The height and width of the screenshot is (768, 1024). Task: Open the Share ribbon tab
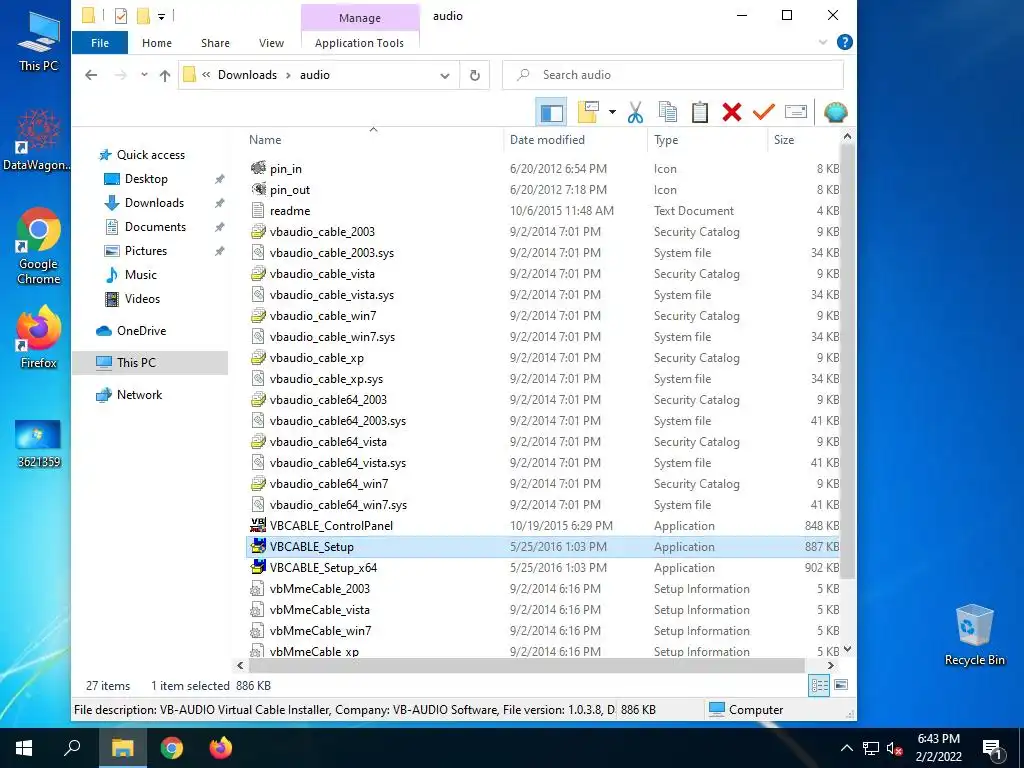coord(215,43)
